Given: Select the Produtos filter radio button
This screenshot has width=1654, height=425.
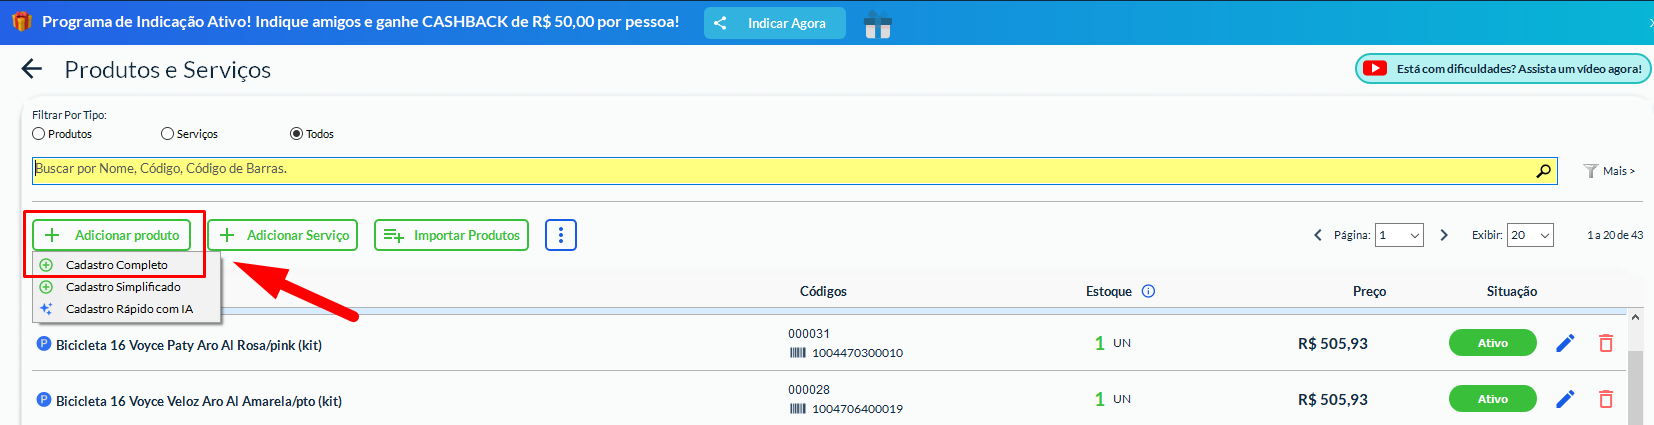Looking at the screenshot, I should coord(39,134).
